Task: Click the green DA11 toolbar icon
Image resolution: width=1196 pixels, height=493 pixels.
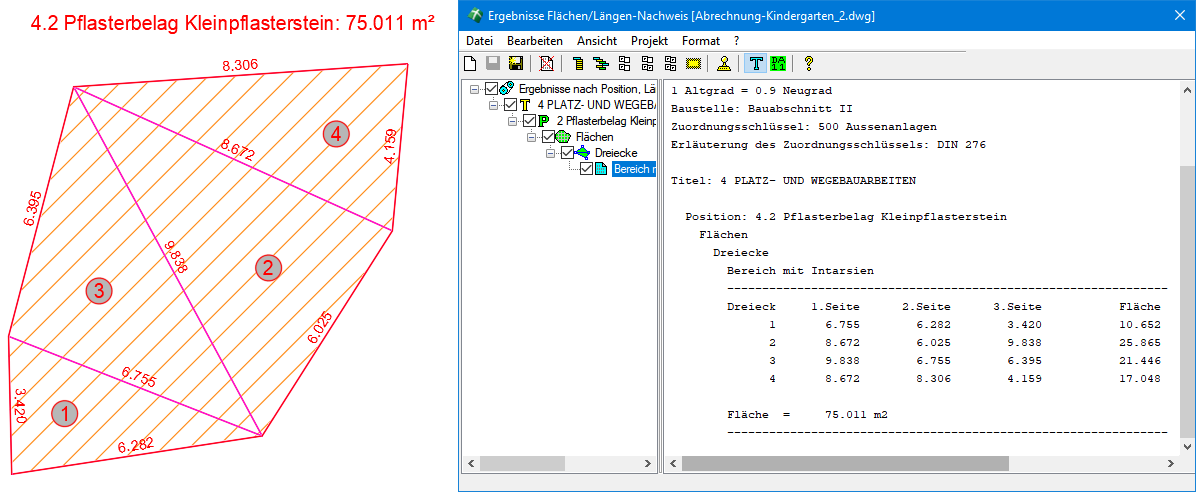Action: [777, 64]
